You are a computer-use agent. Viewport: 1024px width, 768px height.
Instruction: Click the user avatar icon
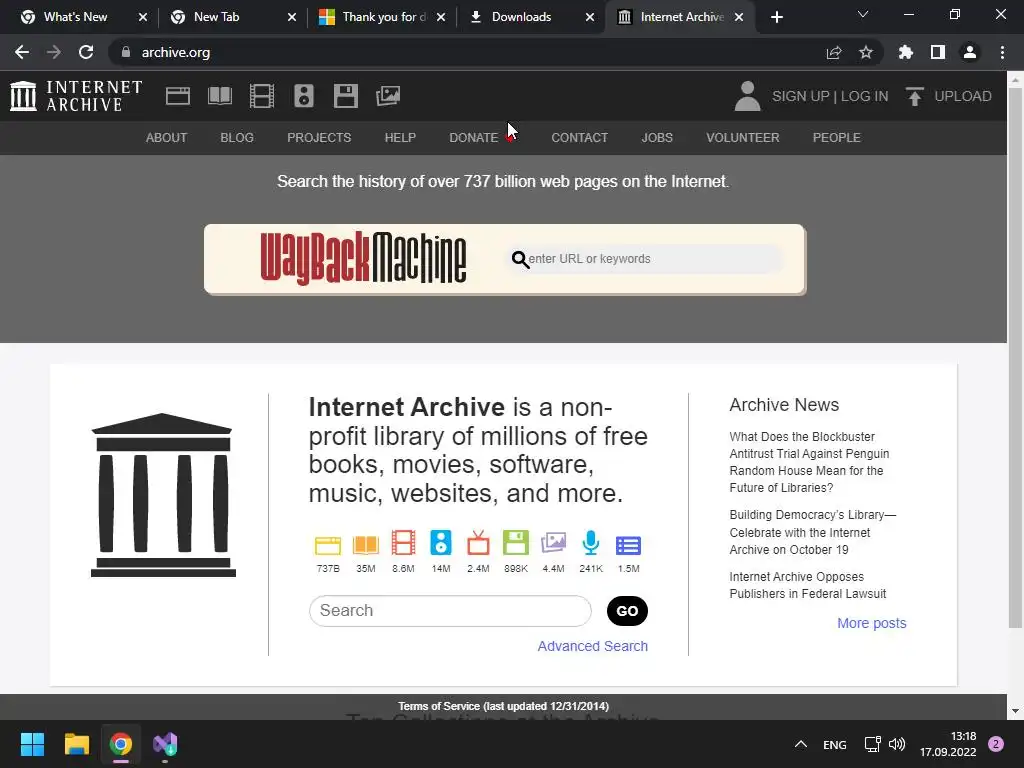[748, 96]
